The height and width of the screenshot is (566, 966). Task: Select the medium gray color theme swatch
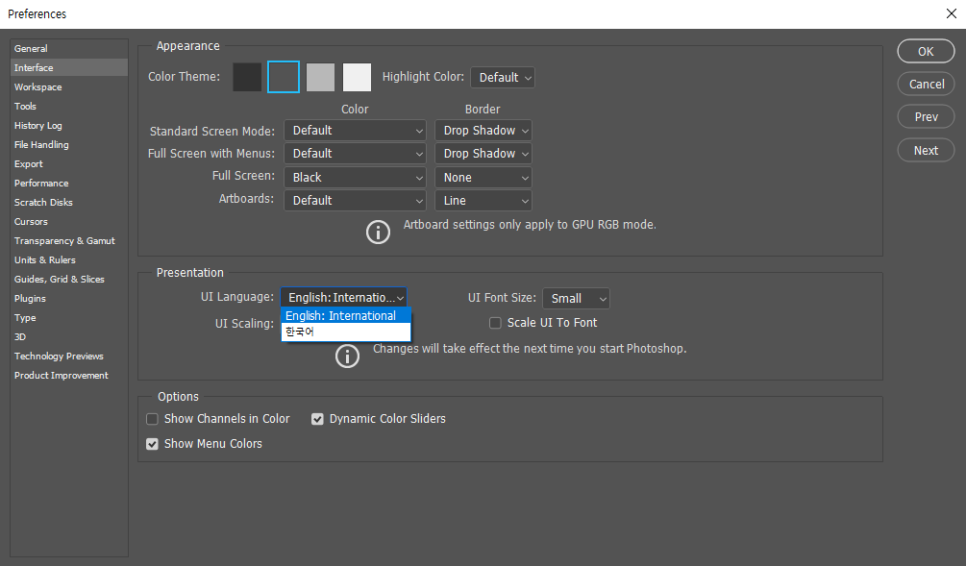pos(320,77)
